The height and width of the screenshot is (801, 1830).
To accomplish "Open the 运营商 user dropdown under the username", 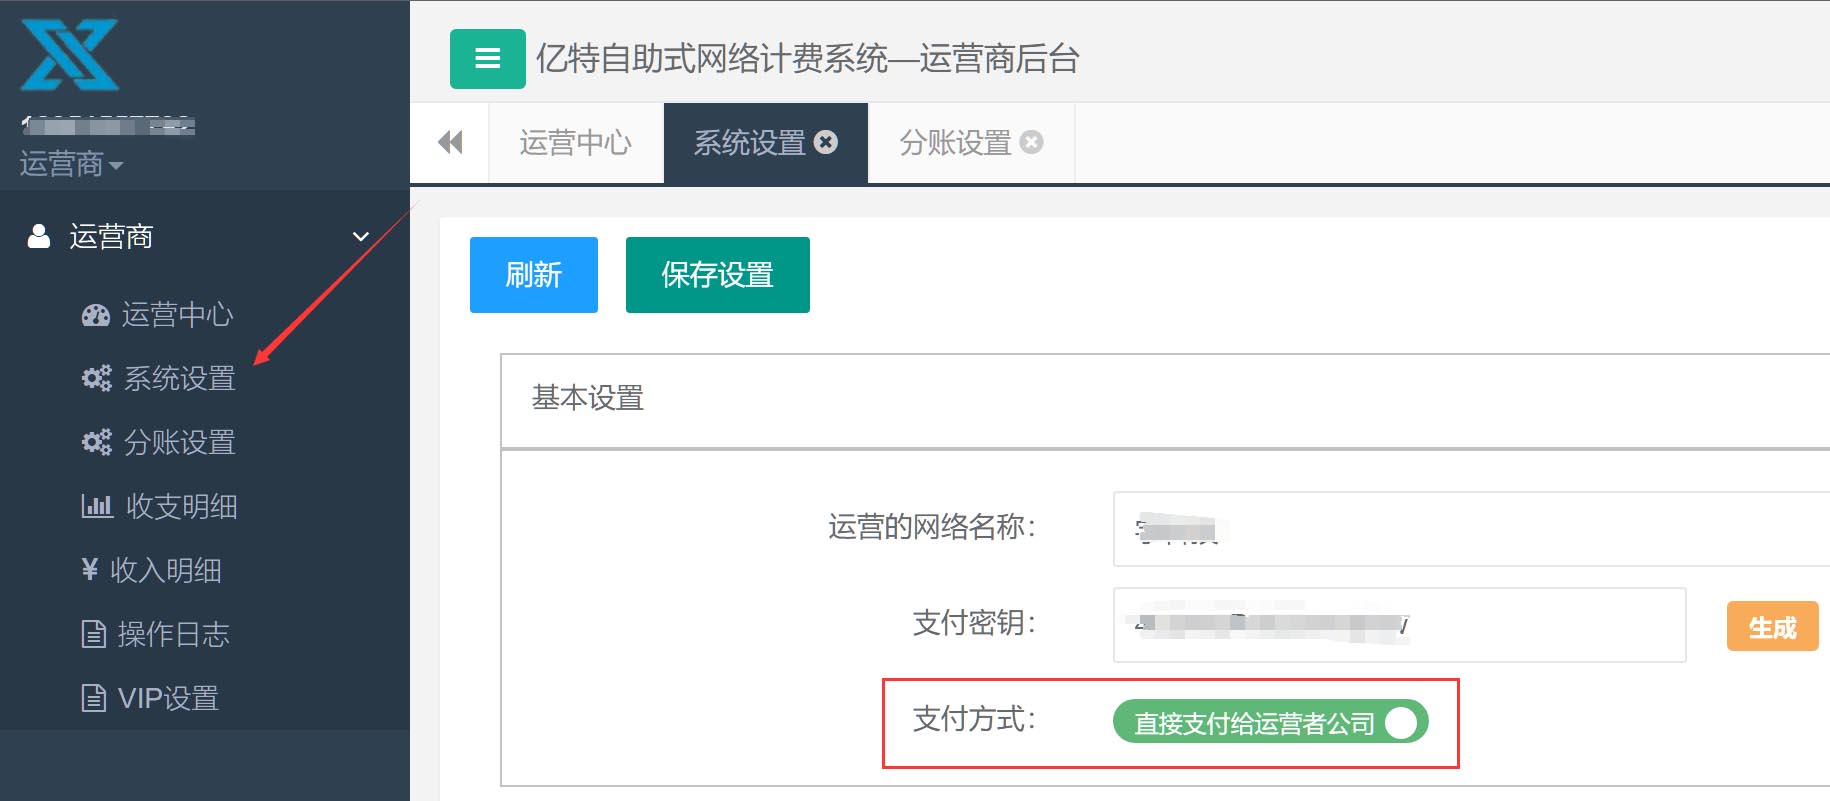I will coord(71,164).
